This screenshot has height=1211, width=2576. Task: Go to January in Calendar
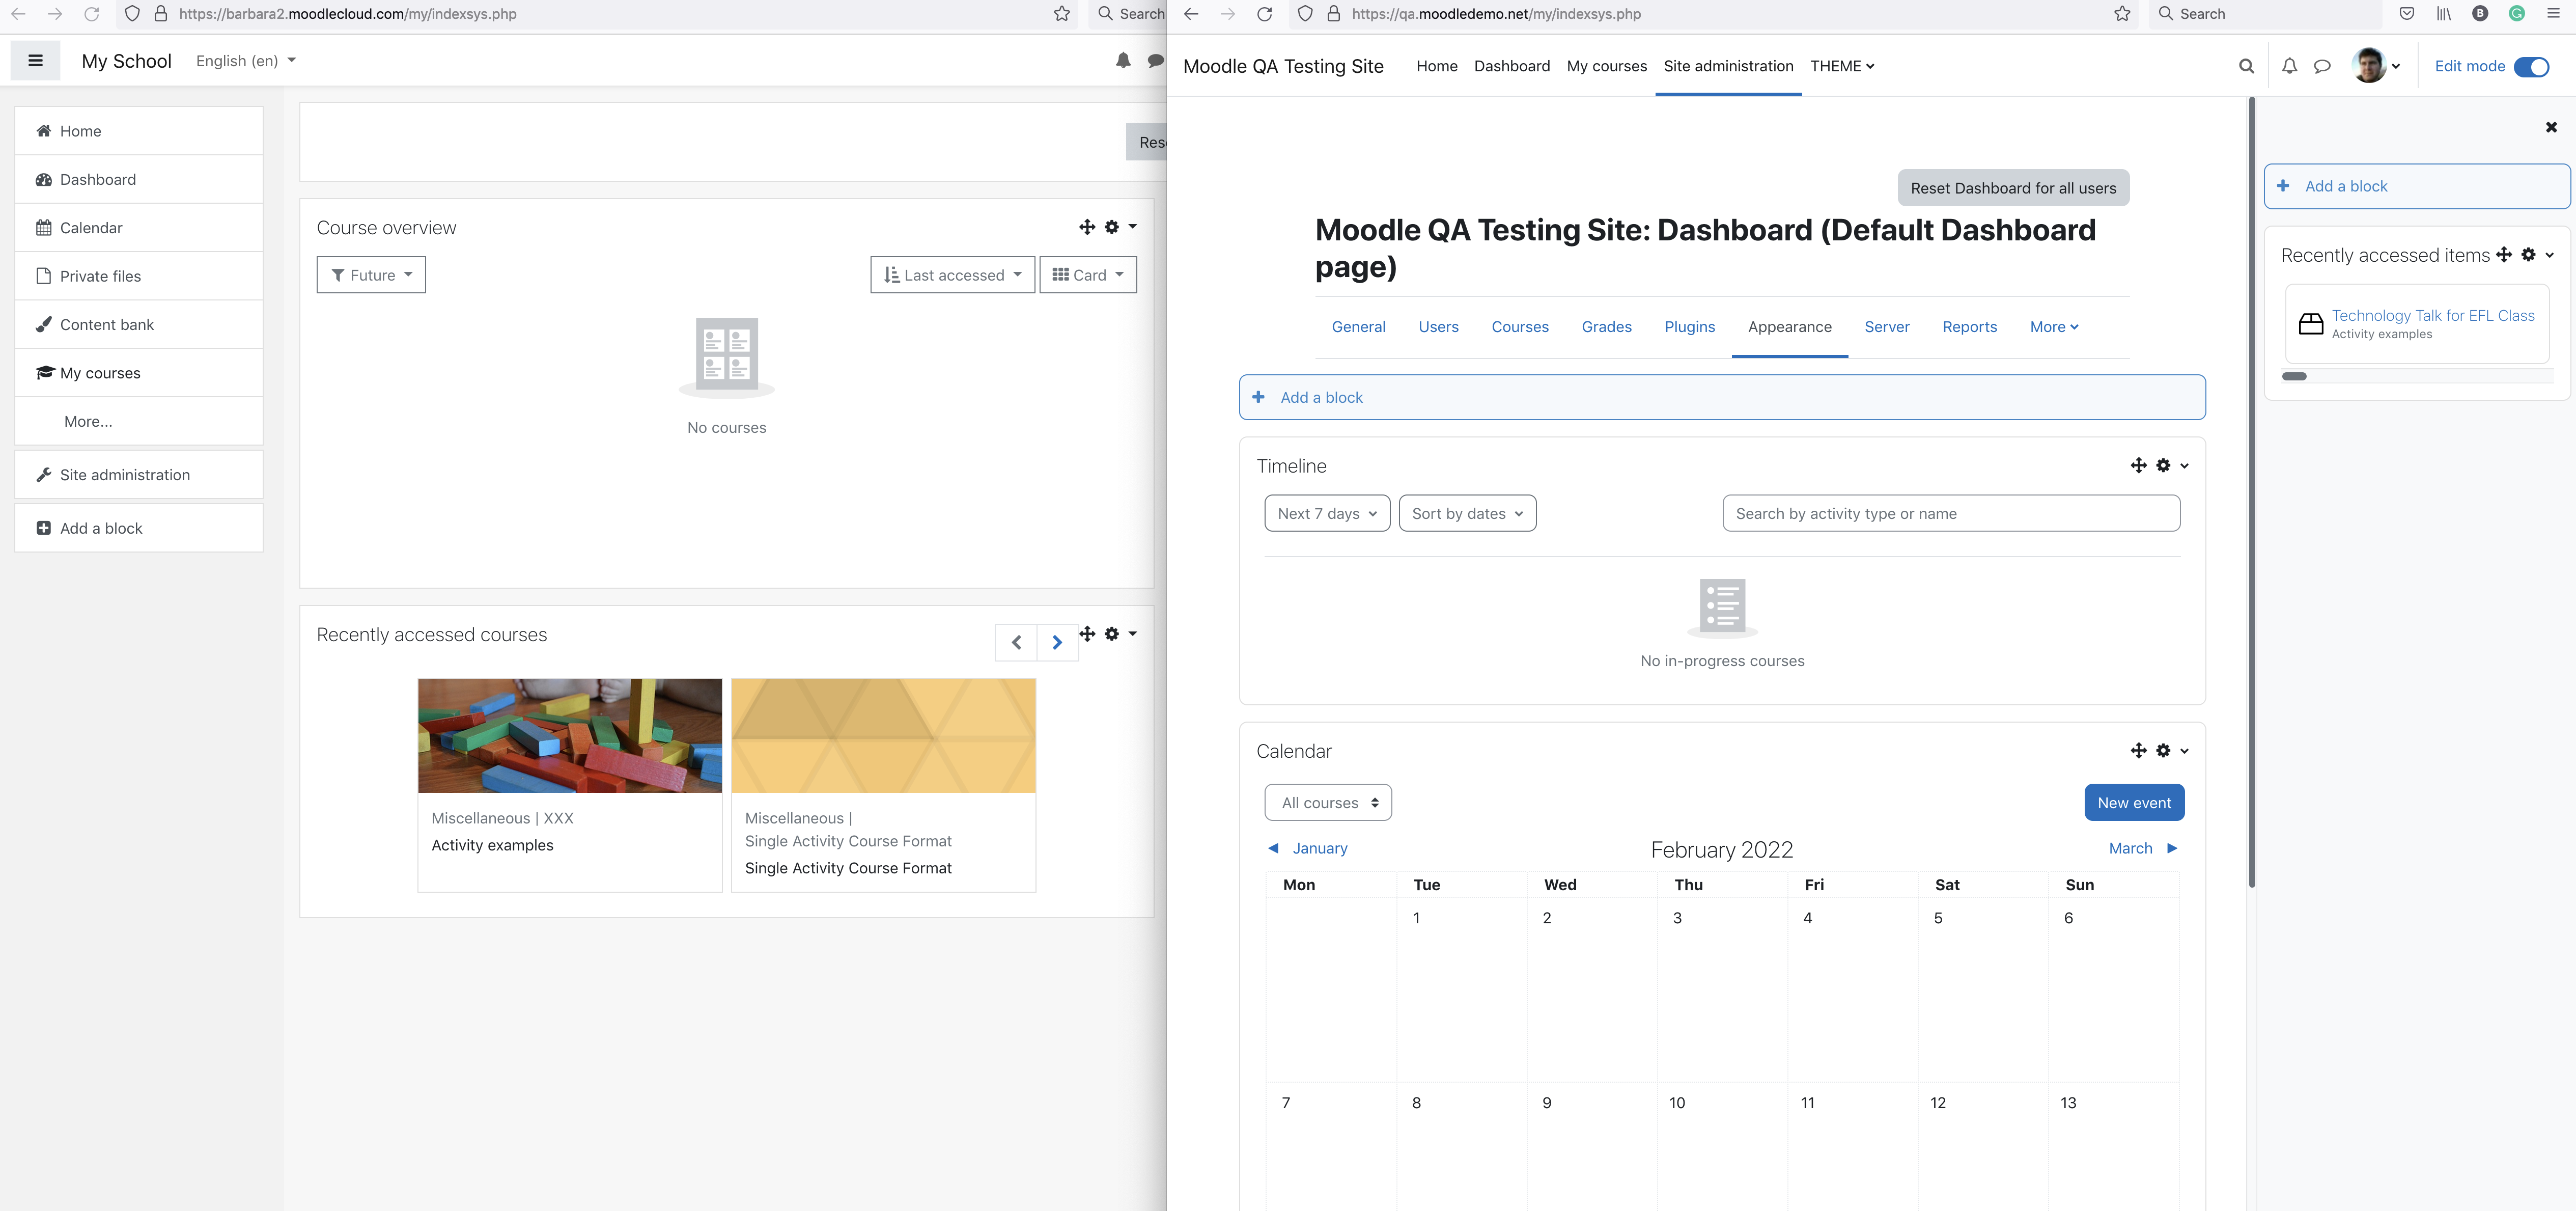[1308, 848]
